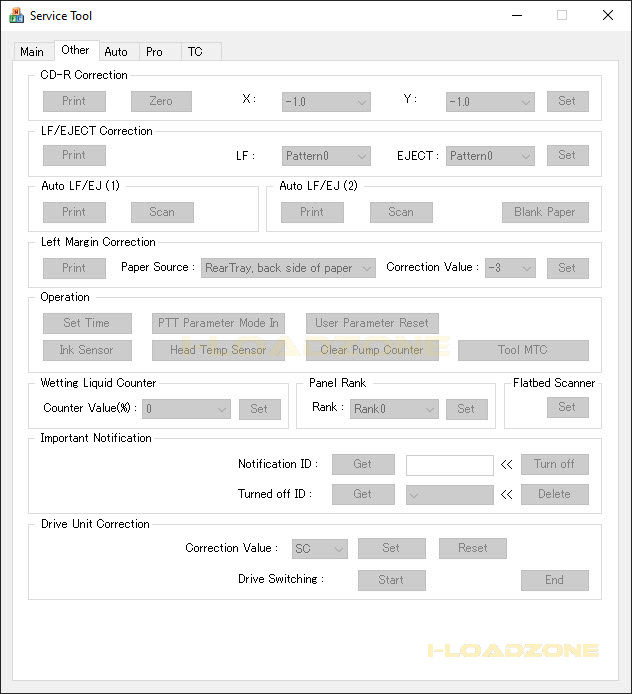Click Set in CD-R Correction

(568, 101)
